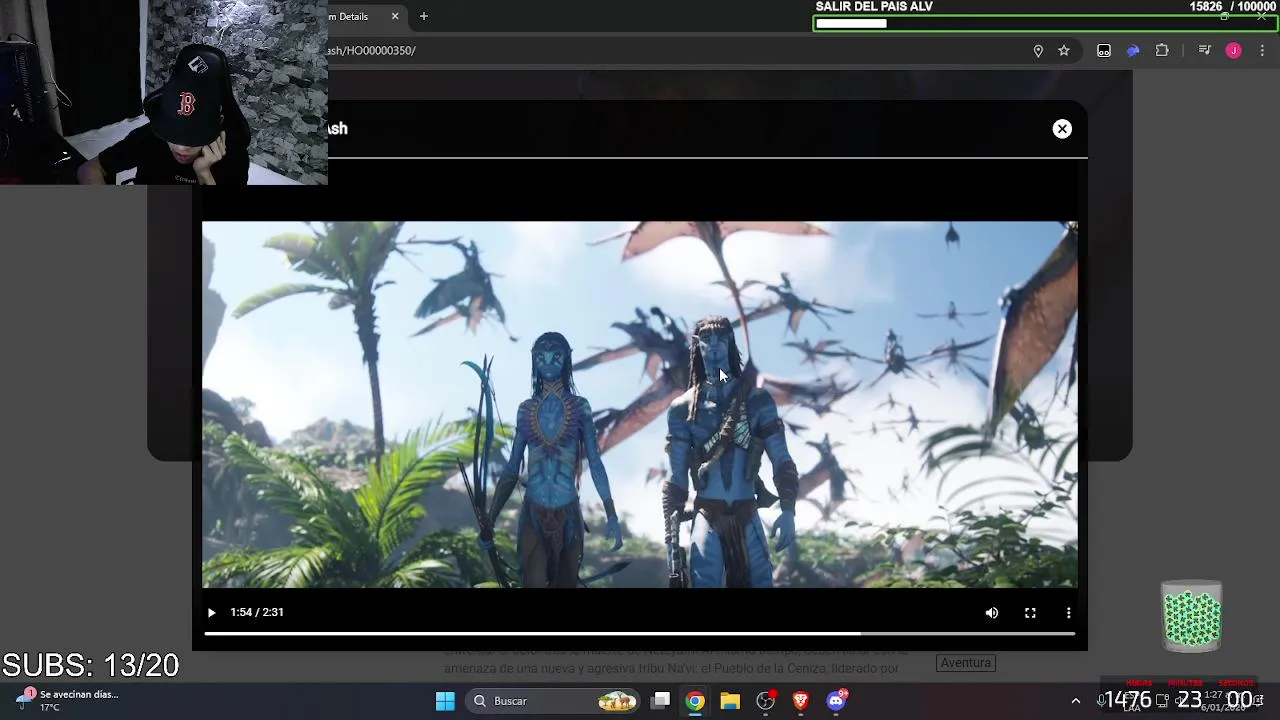1280x720 pixels.
Task: Click the 'Aventura' genre tag
Action: [965, 663]
